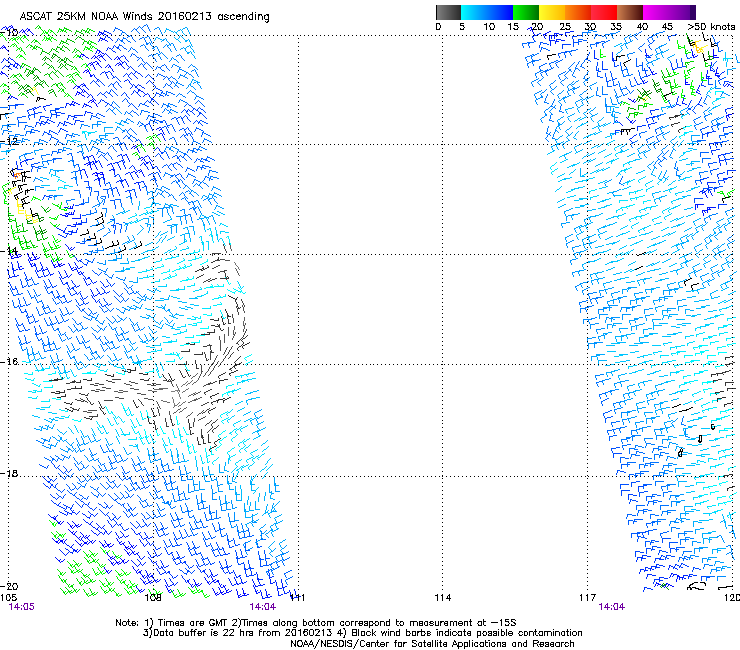Viewport: 740px width, 650px height.
Task: Select the '-16' latitude axis label
Action: pyautogui.click(x=9, y=362)
